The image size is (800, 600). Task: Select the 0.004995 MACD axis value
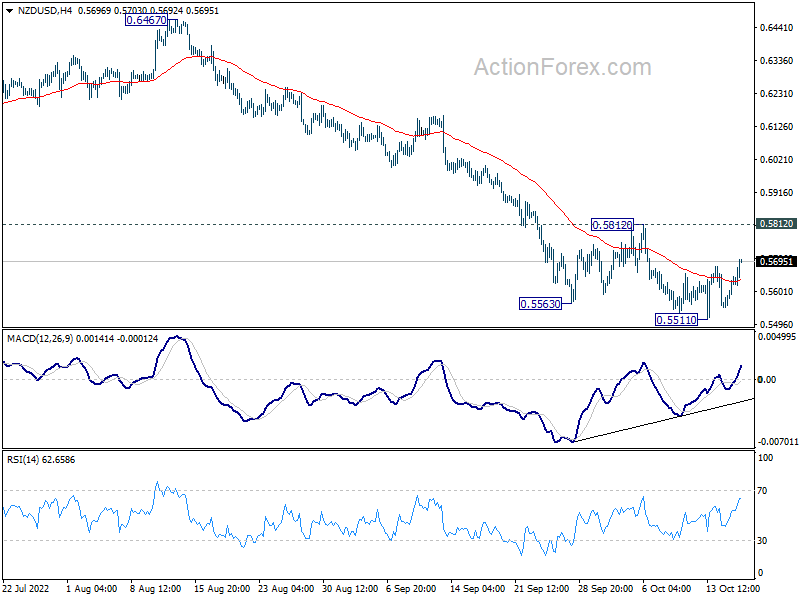(777, 337)
